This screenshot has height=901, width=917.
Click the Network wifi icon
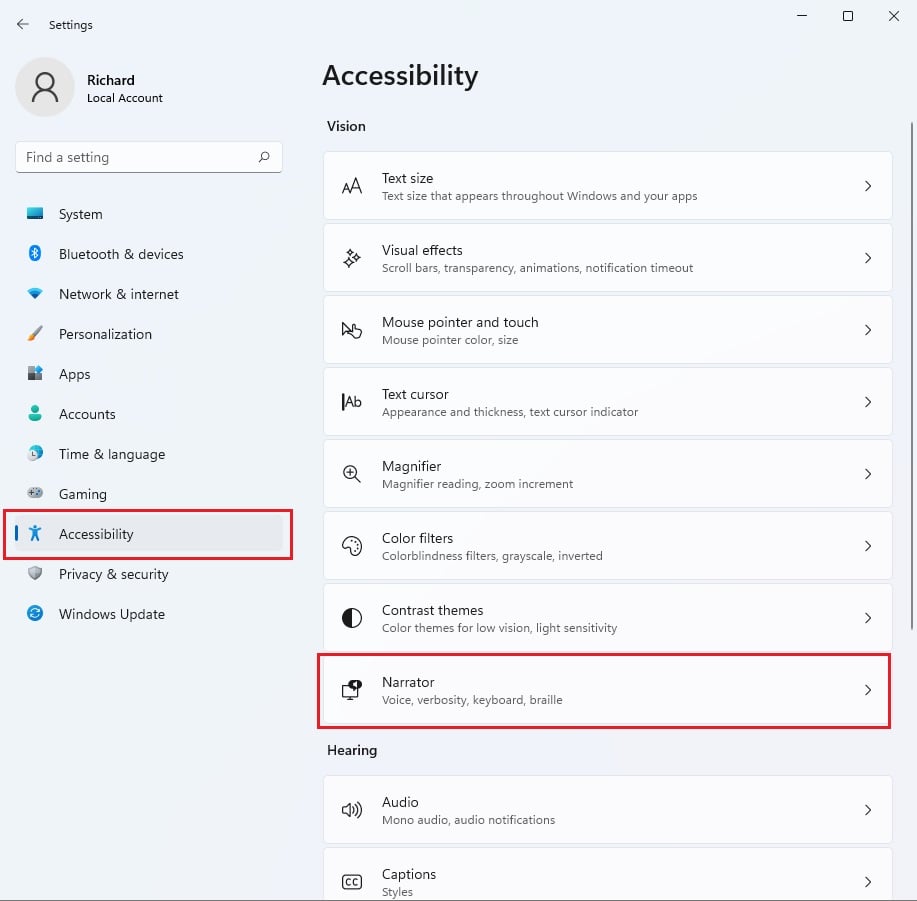coord(35,294)
